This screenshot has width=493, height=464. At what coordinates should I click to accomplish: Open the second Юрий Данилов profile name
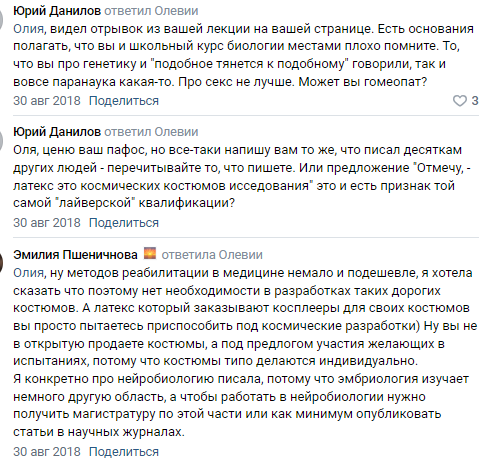(57, 132)
